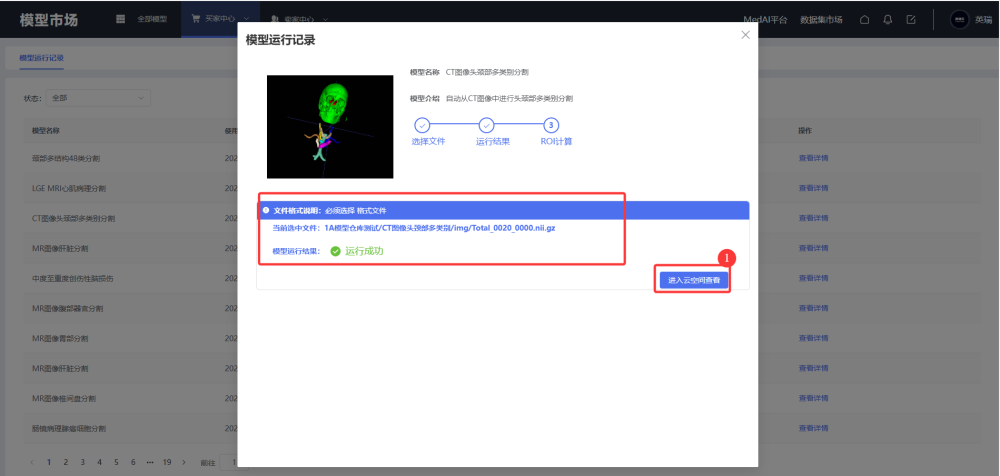Open 全部模型 in the top navigation
This screenshot has width=1000, height=476.
point(152,19)
